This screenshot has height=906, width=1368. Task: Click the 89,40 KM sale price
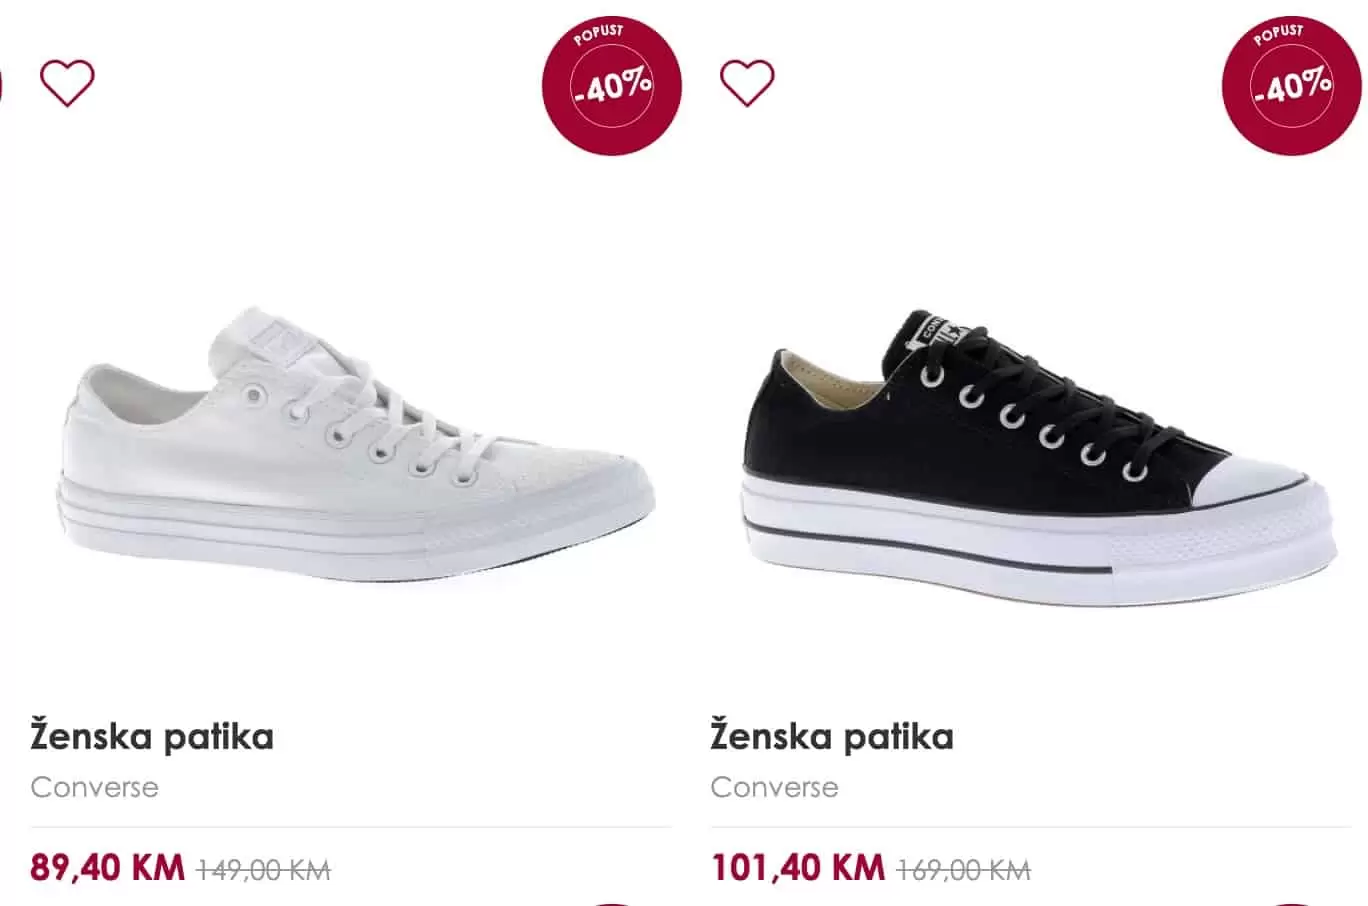(107, 867)
